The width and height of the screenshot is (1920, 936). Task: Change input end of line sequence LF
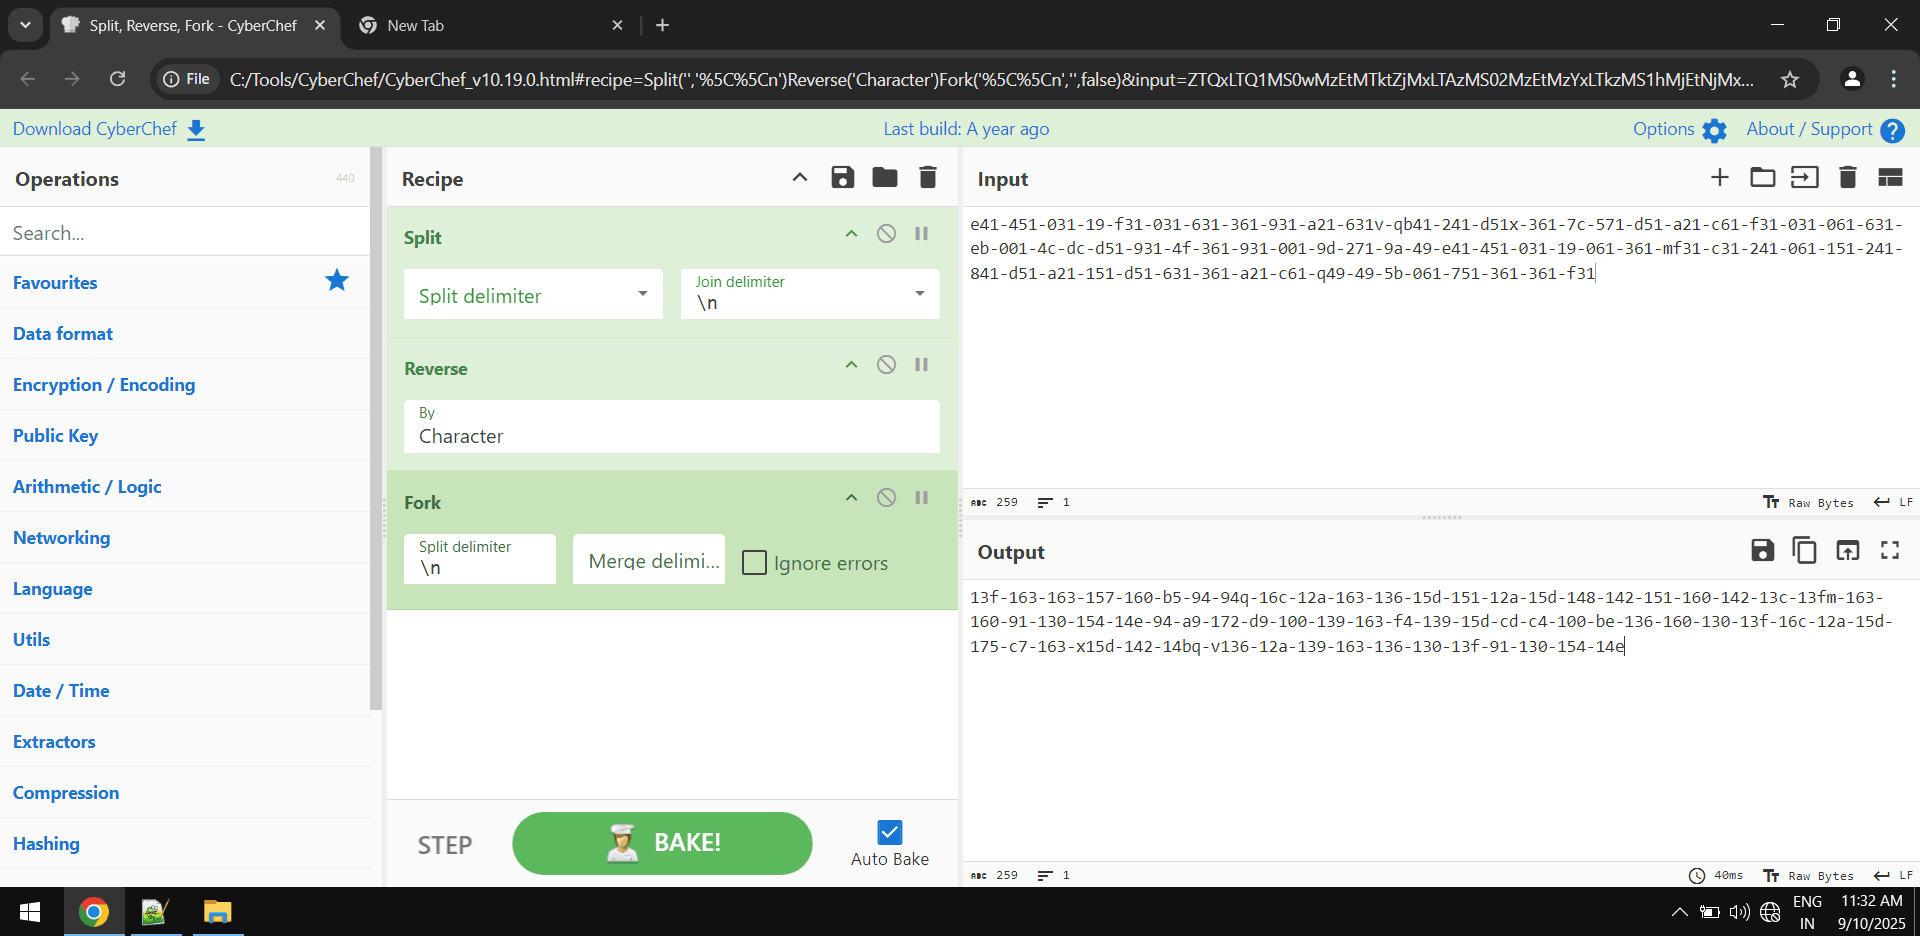(x=1893, y=502)
